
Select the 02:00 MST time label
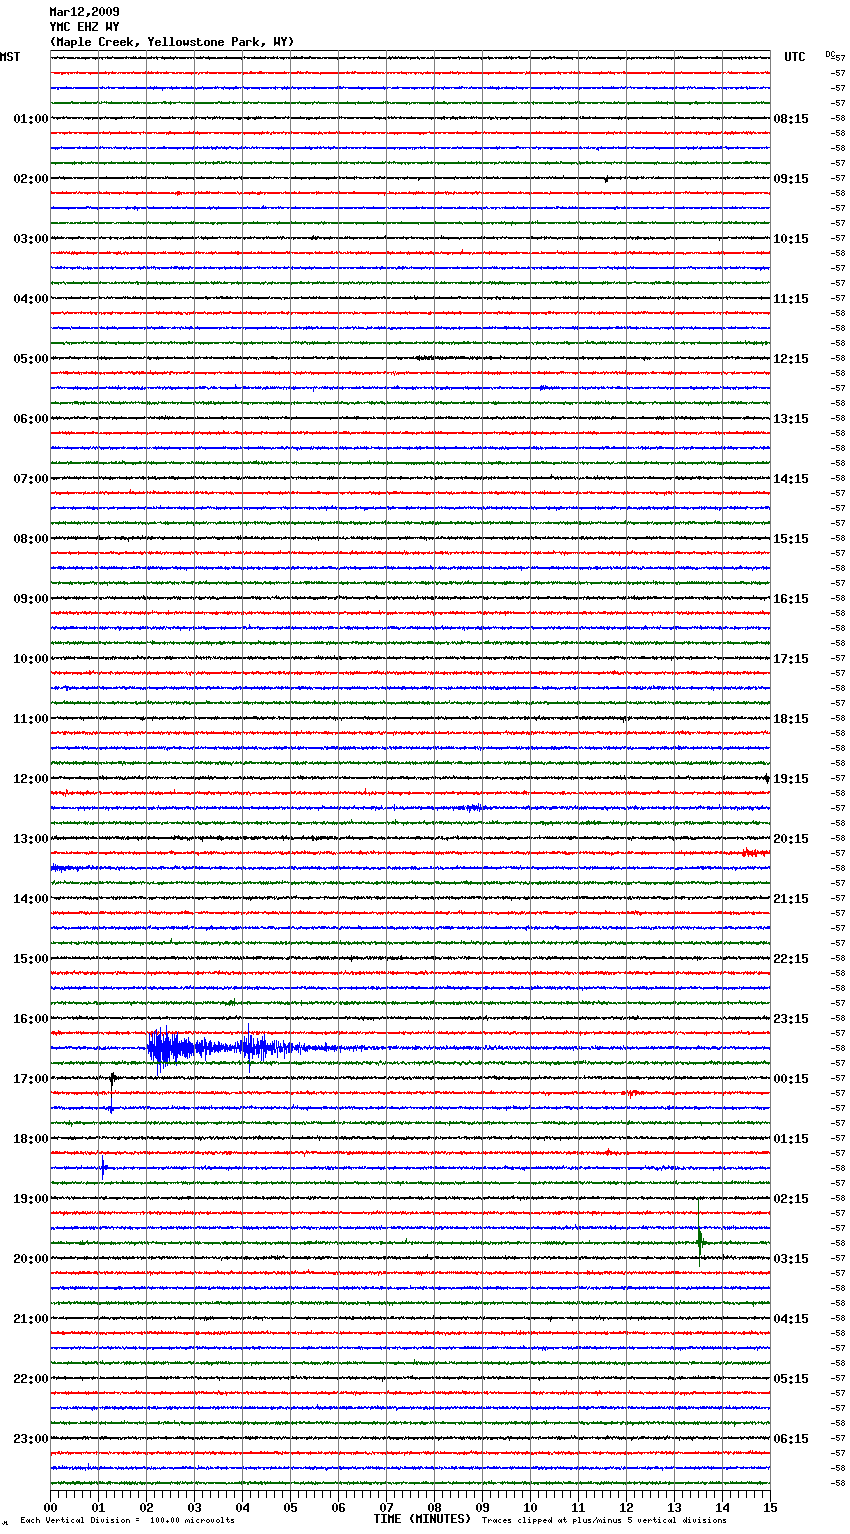point(31,179)
